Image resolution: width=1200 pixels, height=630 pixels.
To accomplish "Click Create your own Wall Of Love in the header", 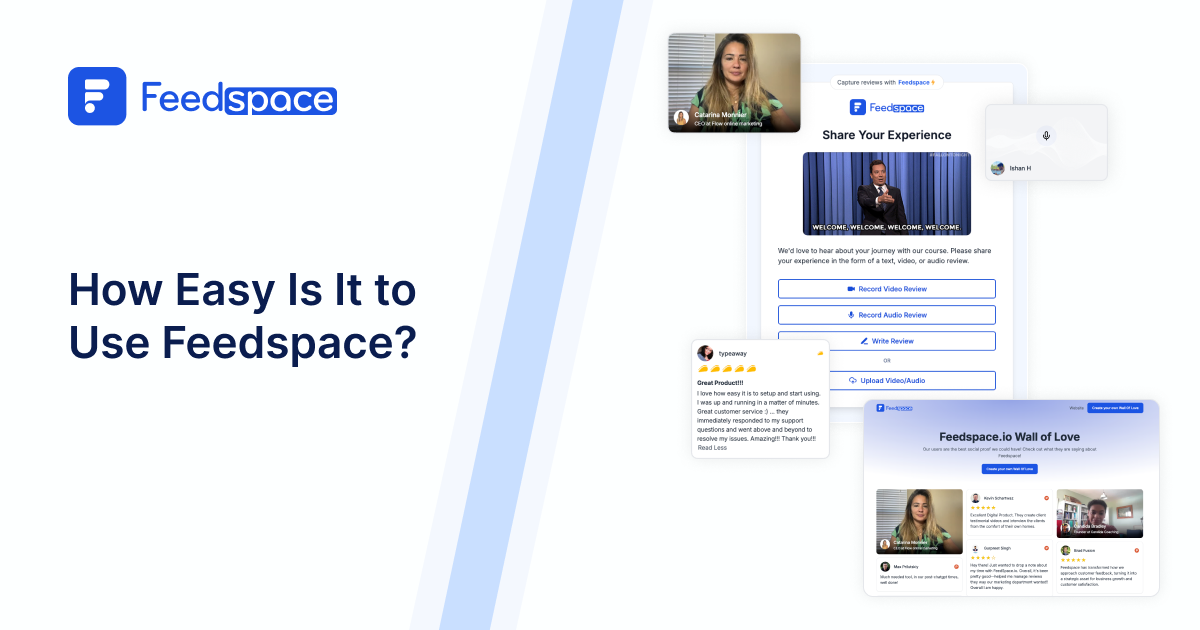I will point(1115,408).
